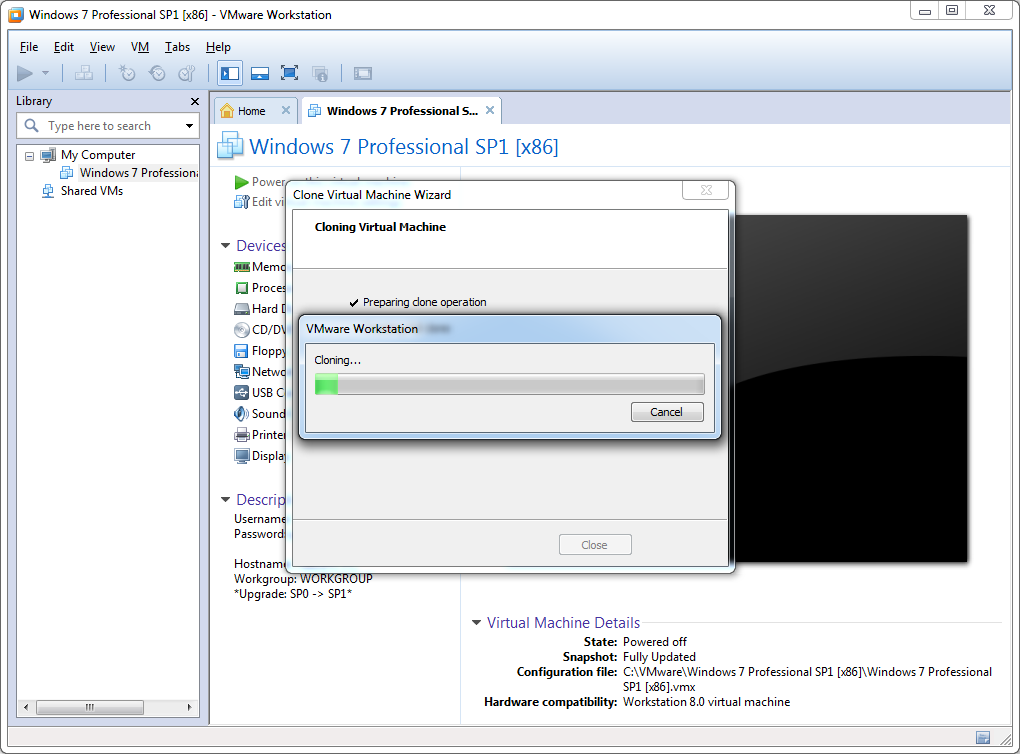Cancel the cloning operation
Viewport: 1020px width, 754px height.
667,412
